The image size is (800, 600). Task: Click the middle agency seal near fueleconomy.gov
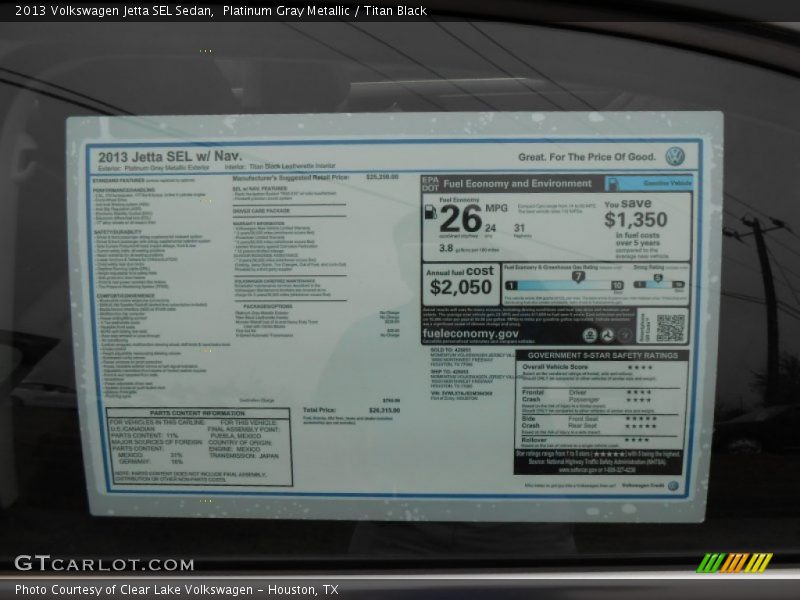click(607, 335)
